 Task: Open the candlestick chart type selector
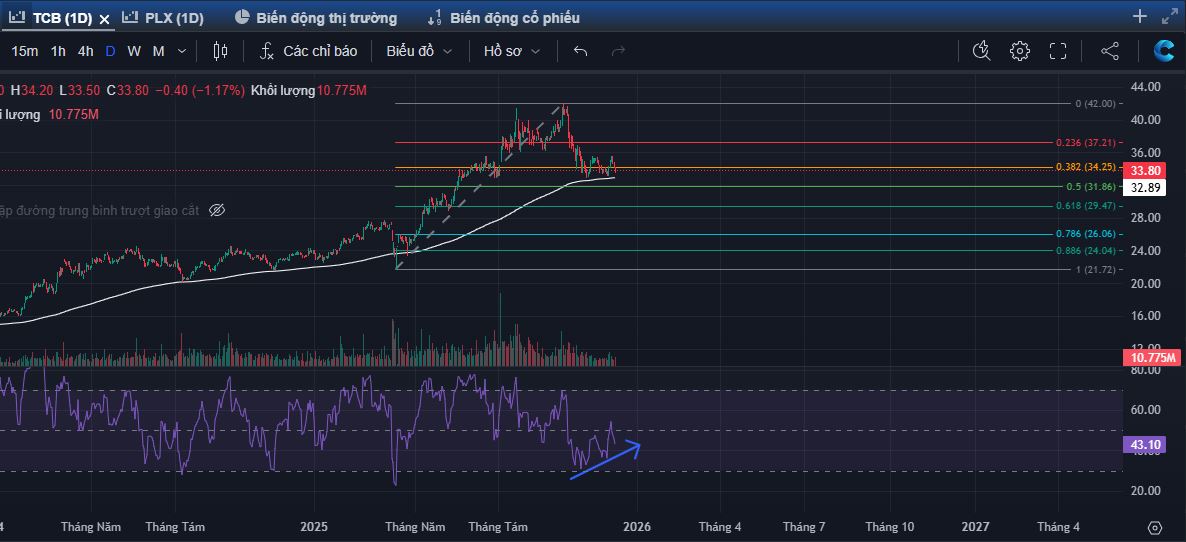tap(220, 51)
